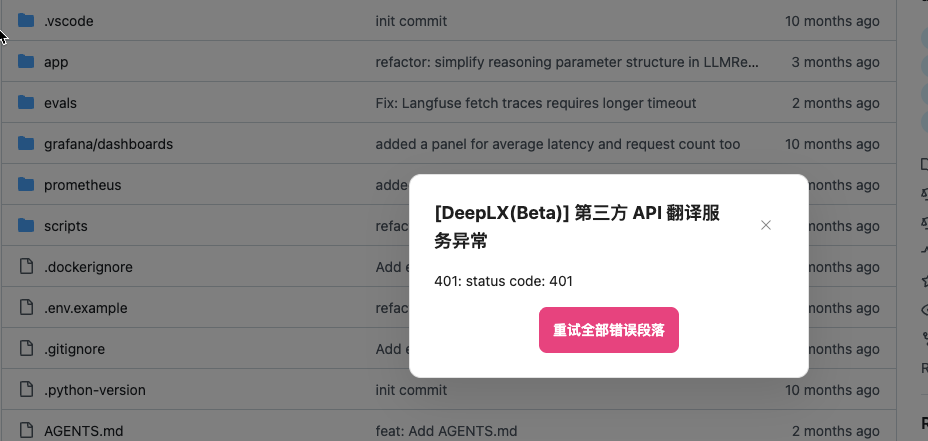The width and height of the screenshot is (928, 441).
Task: Click the folder icon beside prometheus
Action: [x=25, y=185]
